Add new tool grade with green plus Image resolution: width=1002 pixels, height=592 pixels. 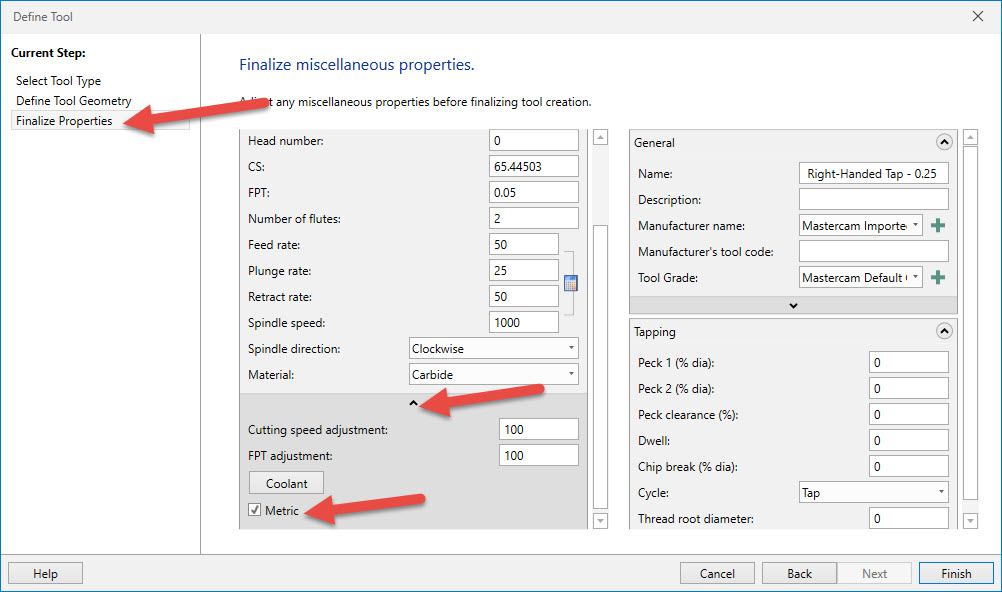coord(938,277)
